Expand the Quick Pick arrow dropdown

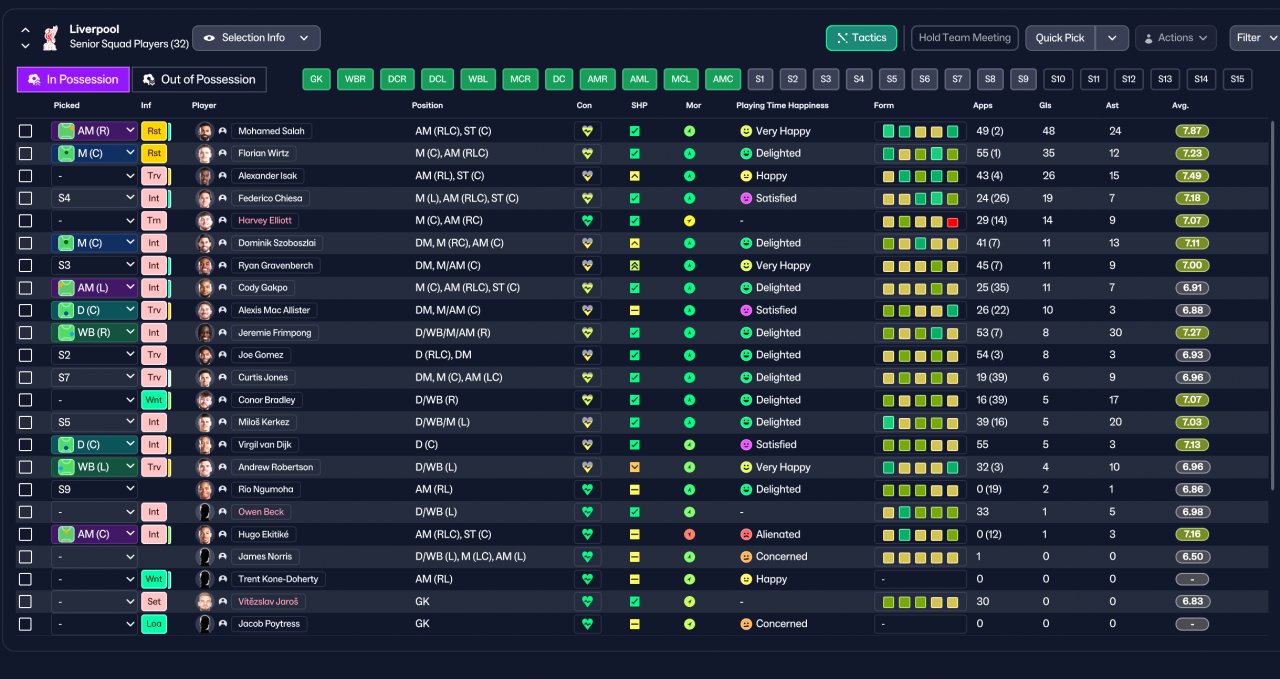click(1112, 38)
